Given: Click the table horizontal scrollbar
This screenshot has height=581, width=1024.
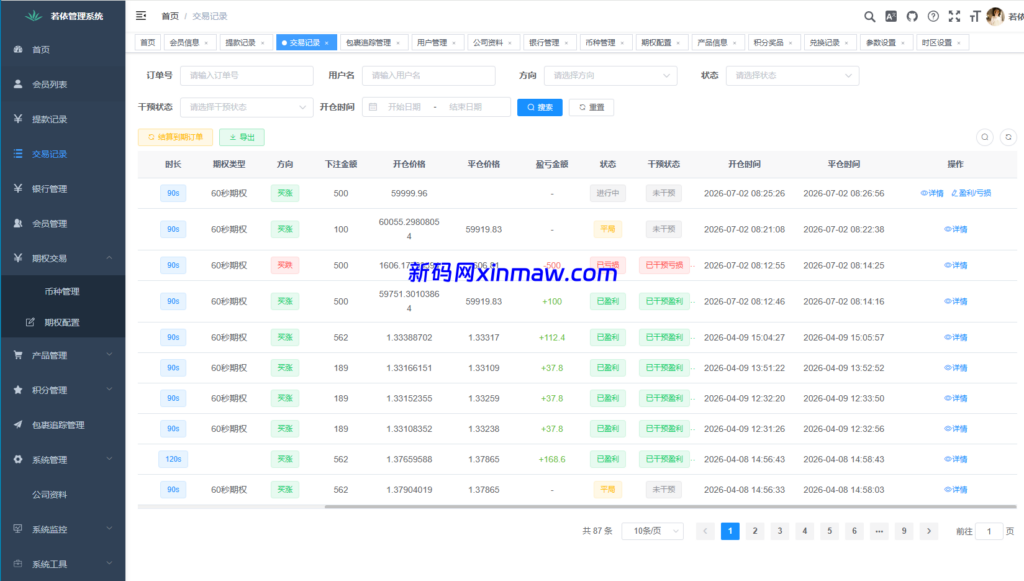Looking at the screenshot, I should pos(670,507).
